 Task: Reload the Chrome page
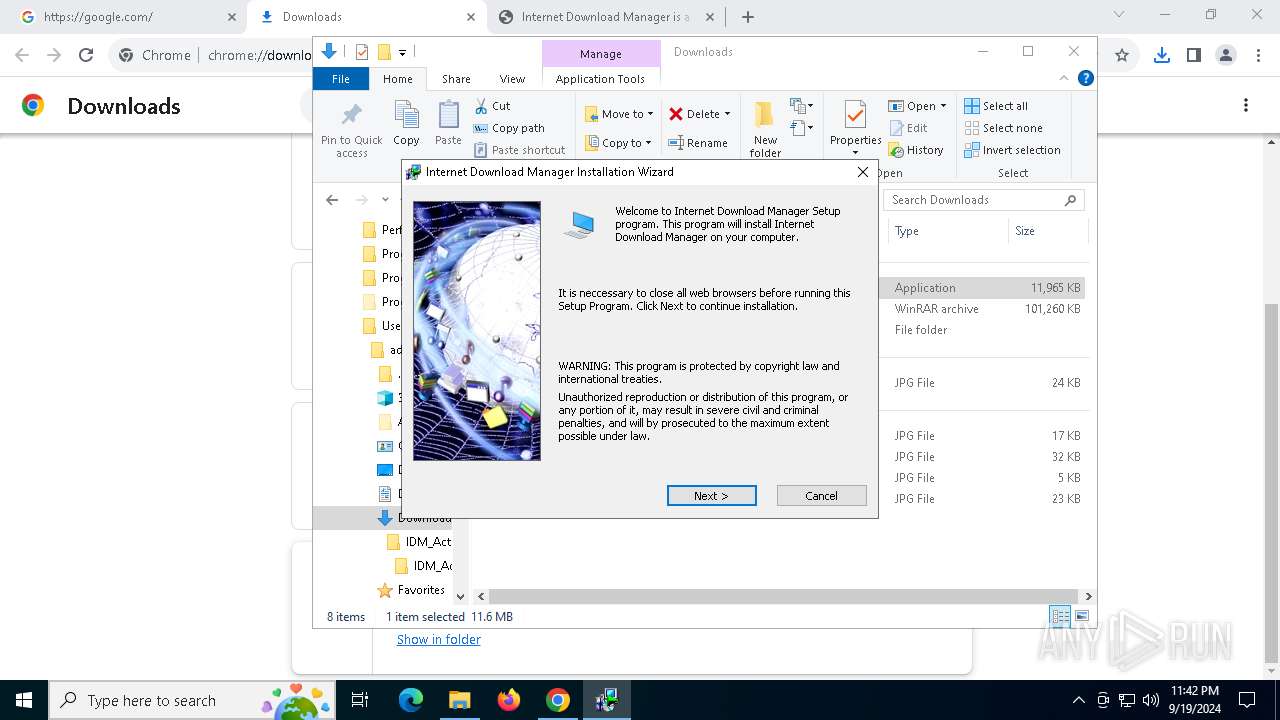coord(86,56)
